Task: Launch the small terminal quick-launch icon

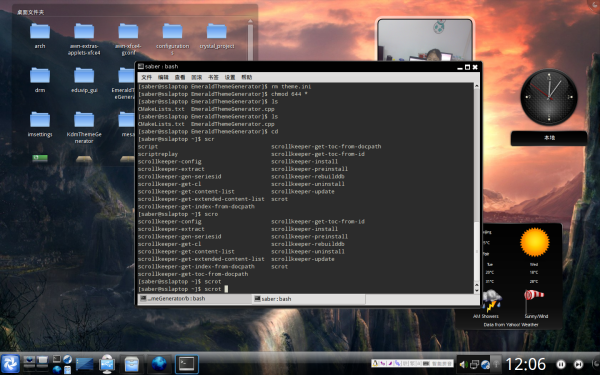Action: coord(57,359)
